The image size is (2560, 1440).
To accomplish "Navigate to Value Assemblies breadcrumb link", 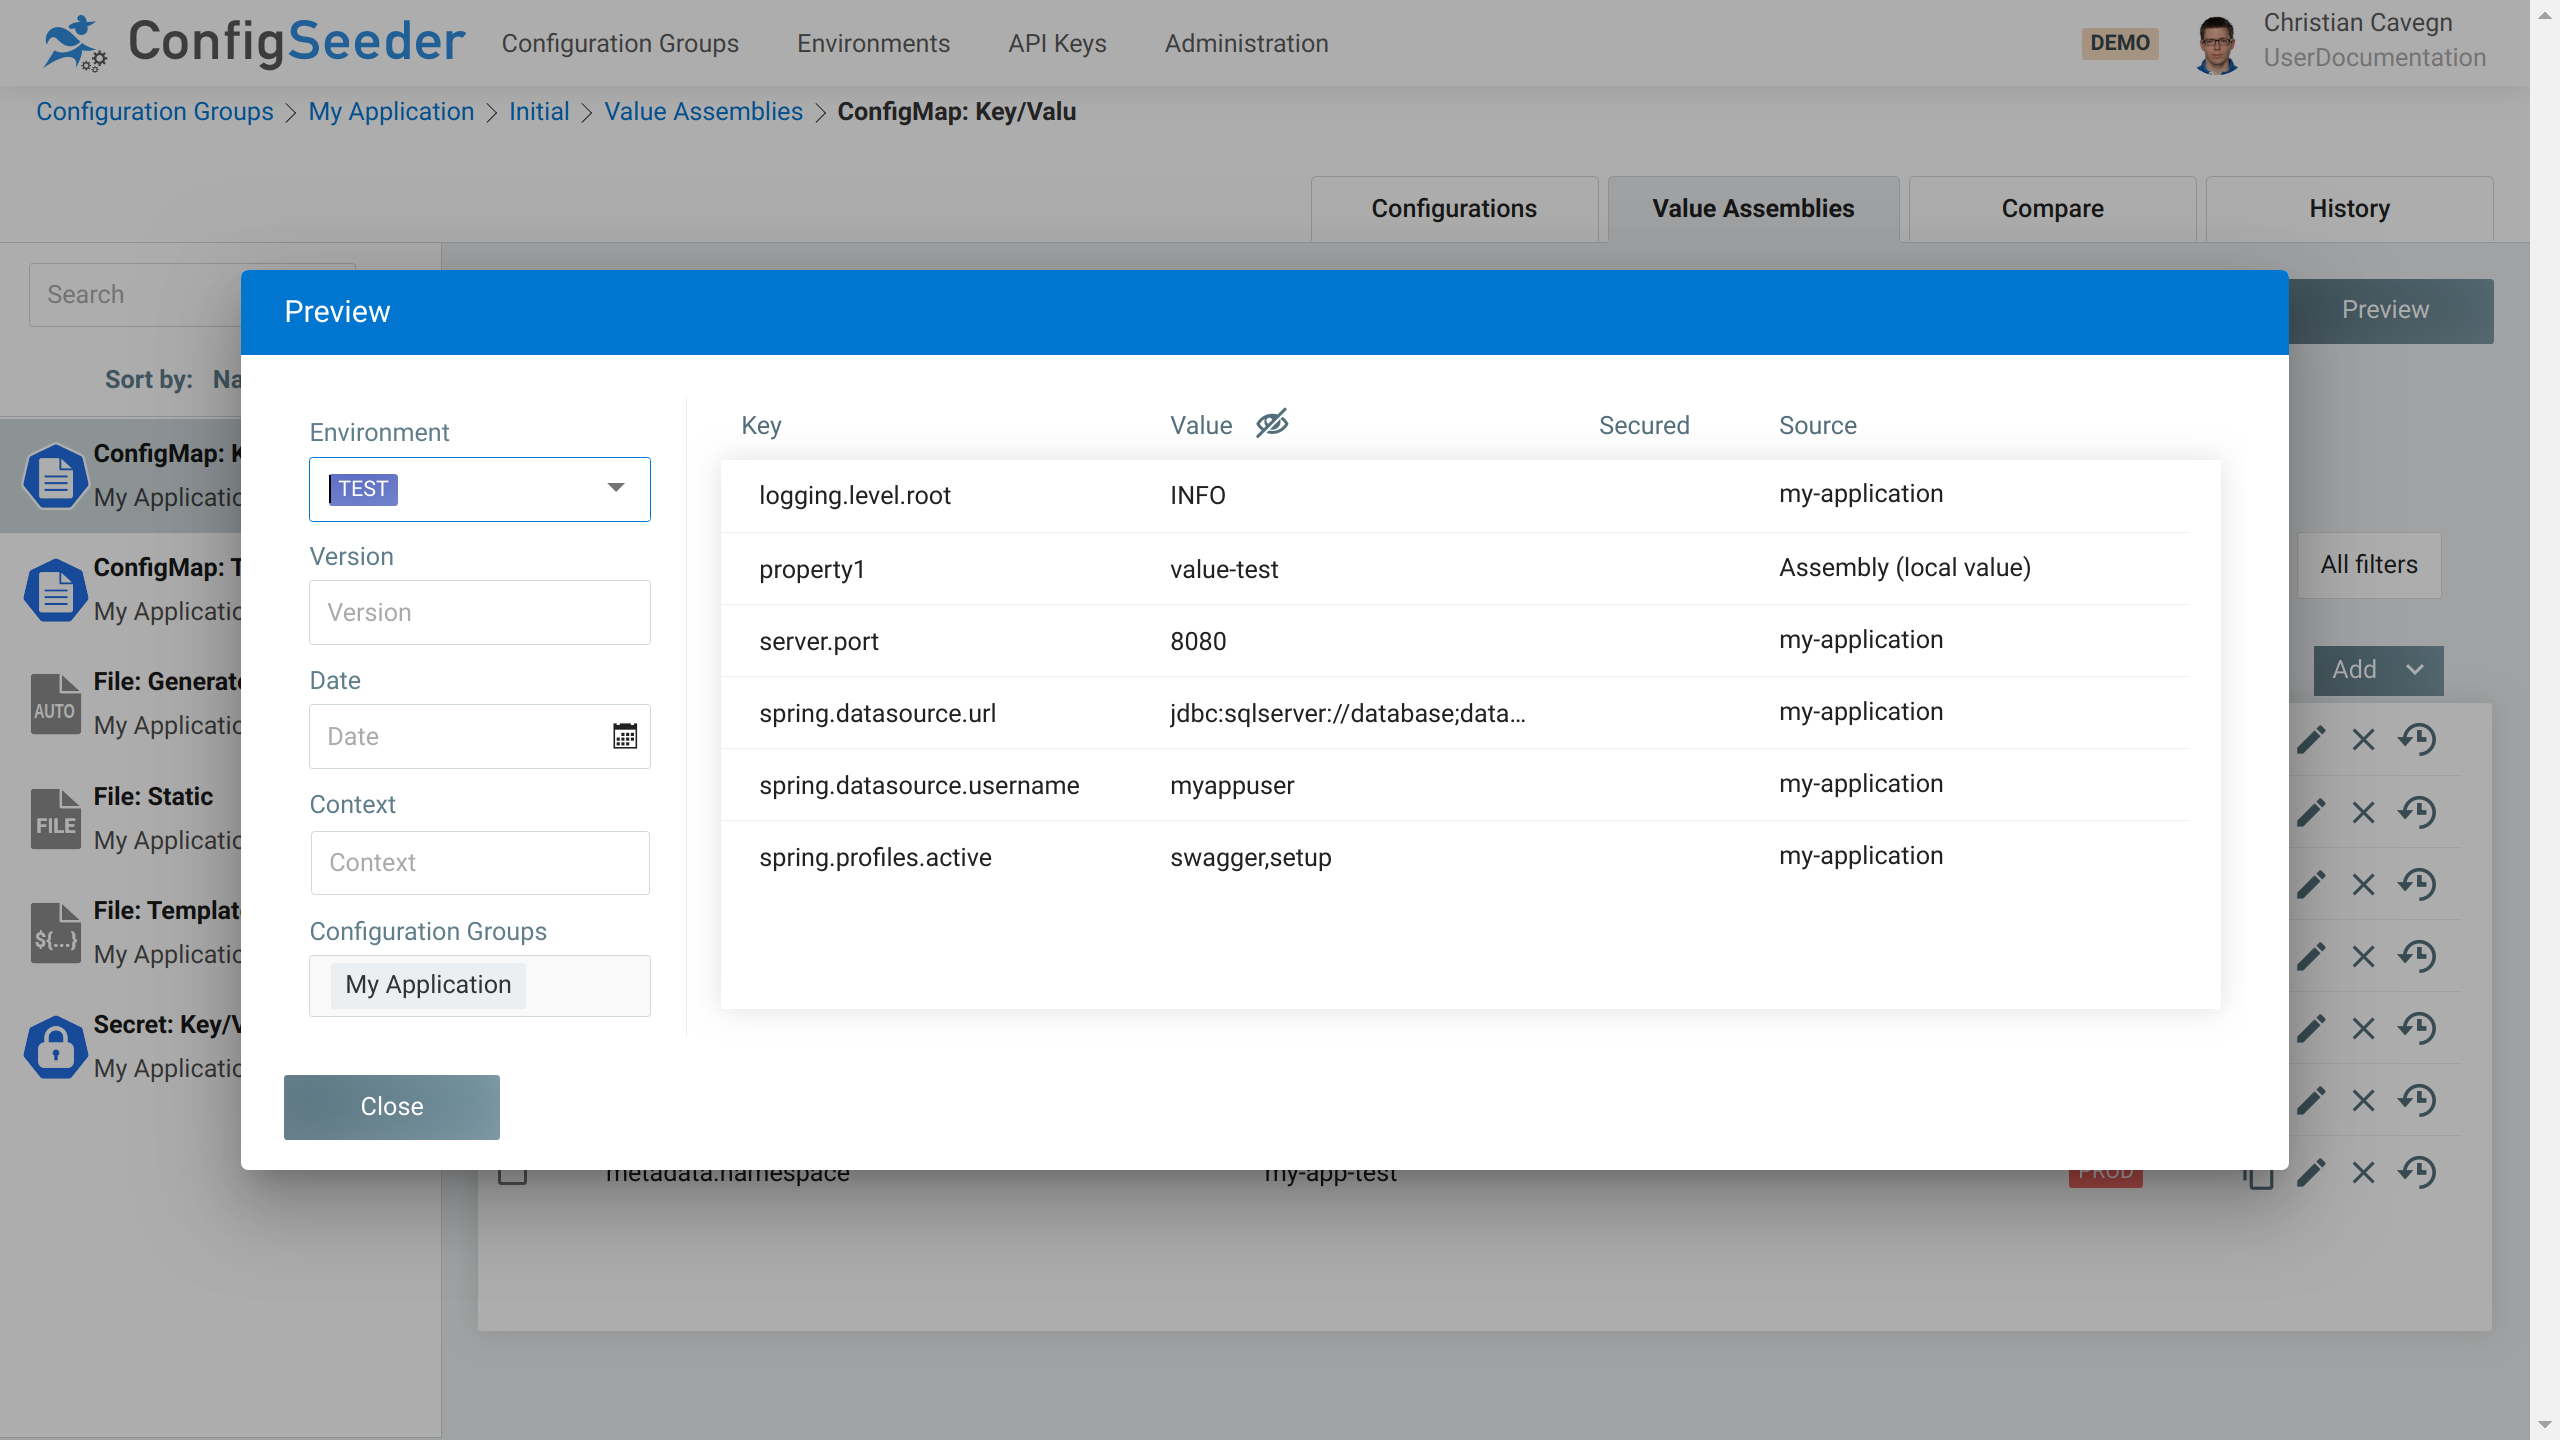I will pyautogui.click(x=704, y=111).
